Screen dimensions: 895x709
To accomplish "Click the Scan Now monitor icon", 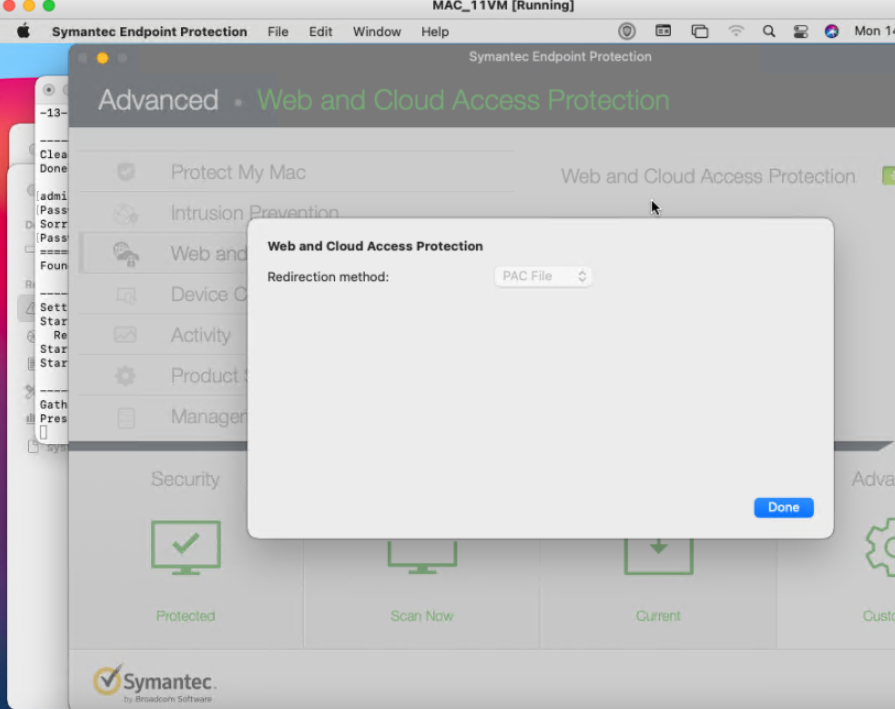I will coord(422,557).
